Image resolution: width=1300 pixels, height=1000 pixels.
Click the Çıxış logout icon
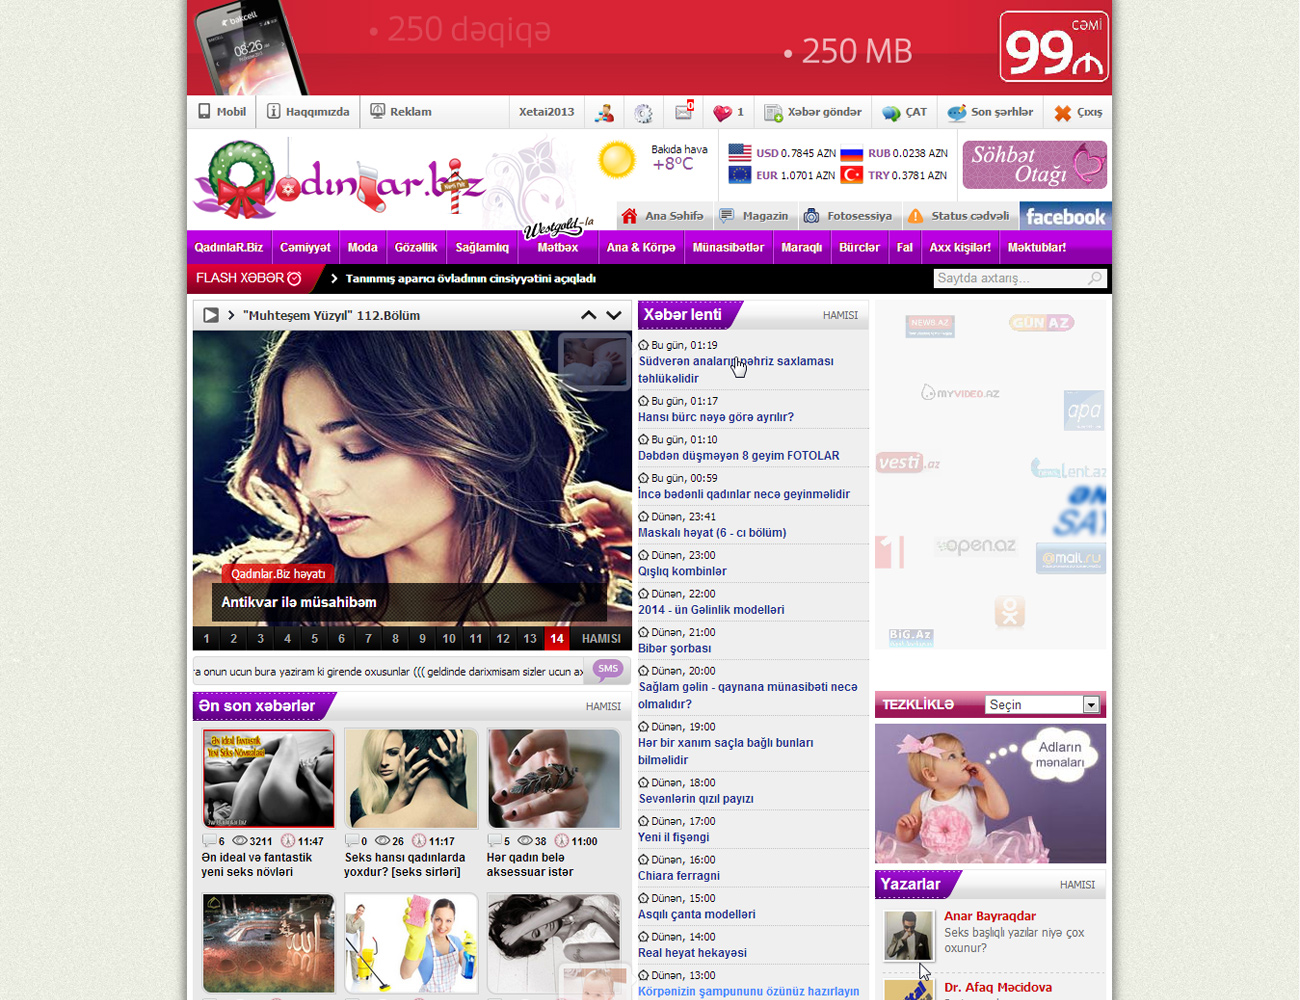(x=1063, y=113)
